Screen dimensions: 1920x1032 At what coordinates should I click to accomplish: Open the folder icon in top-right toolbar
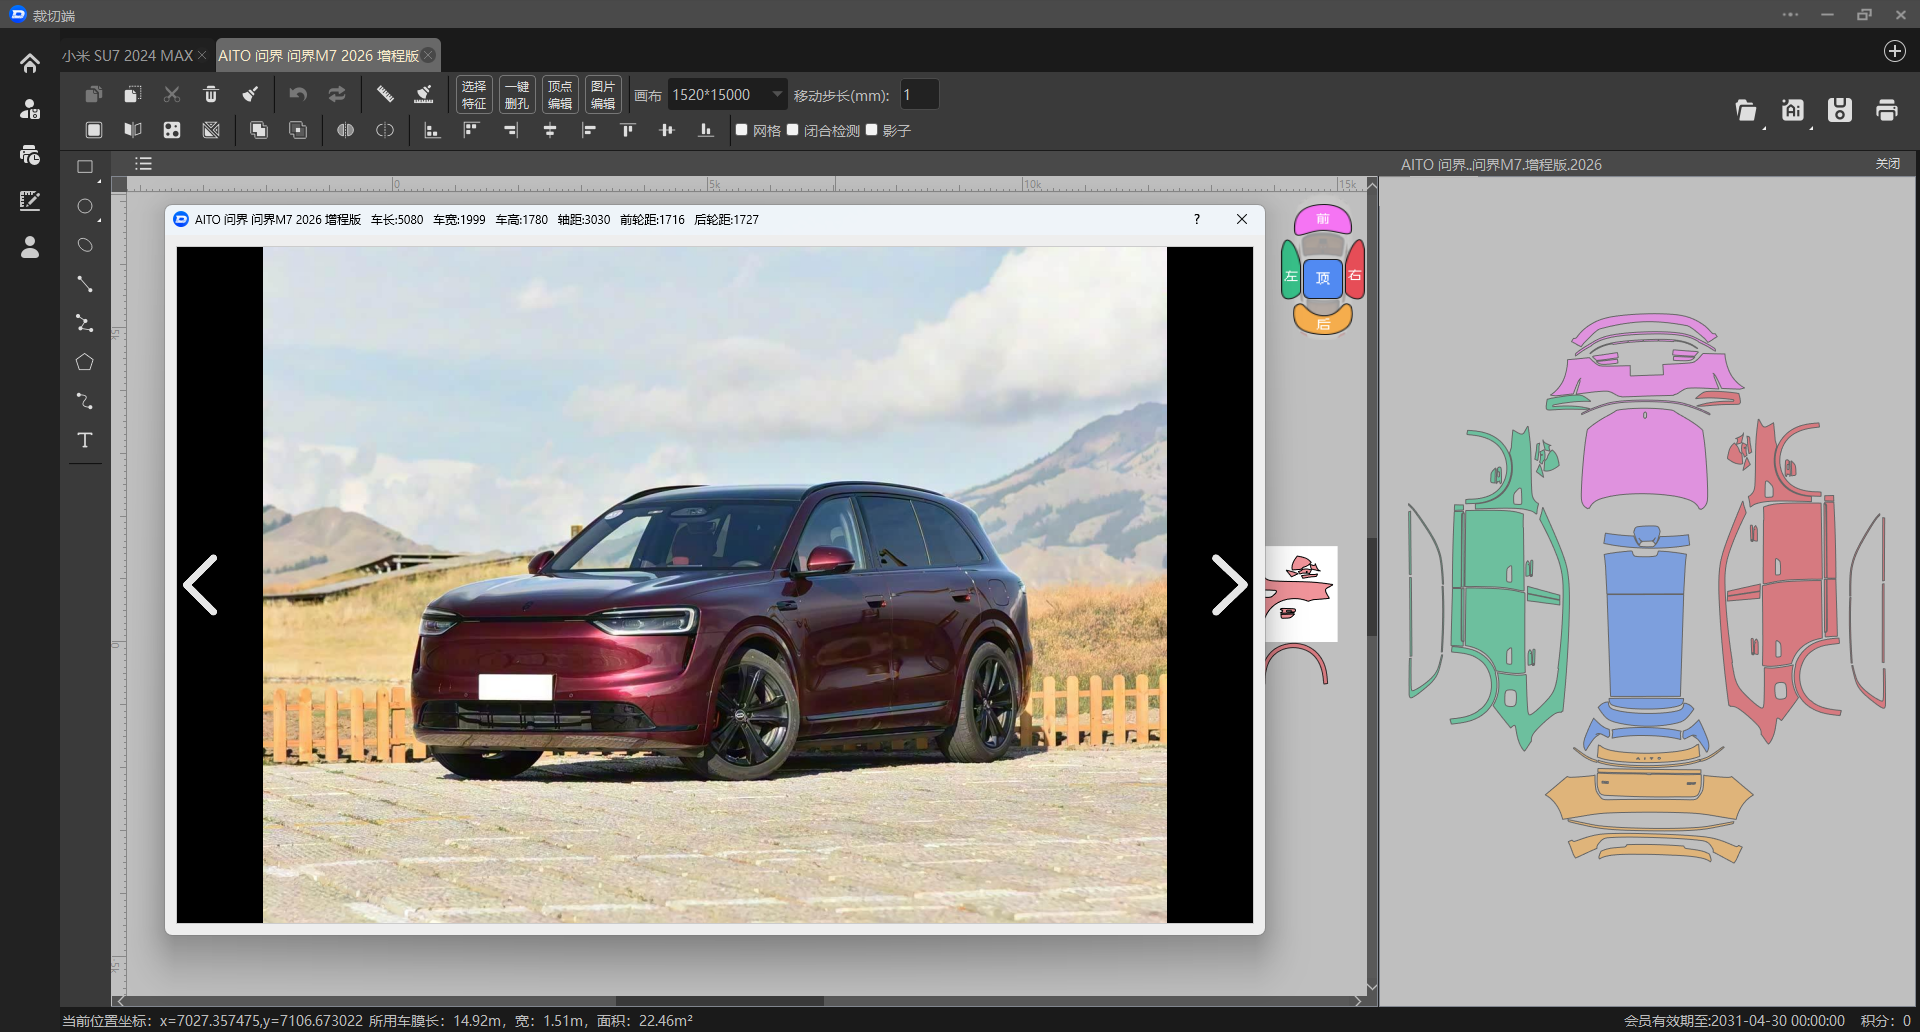1746,110
